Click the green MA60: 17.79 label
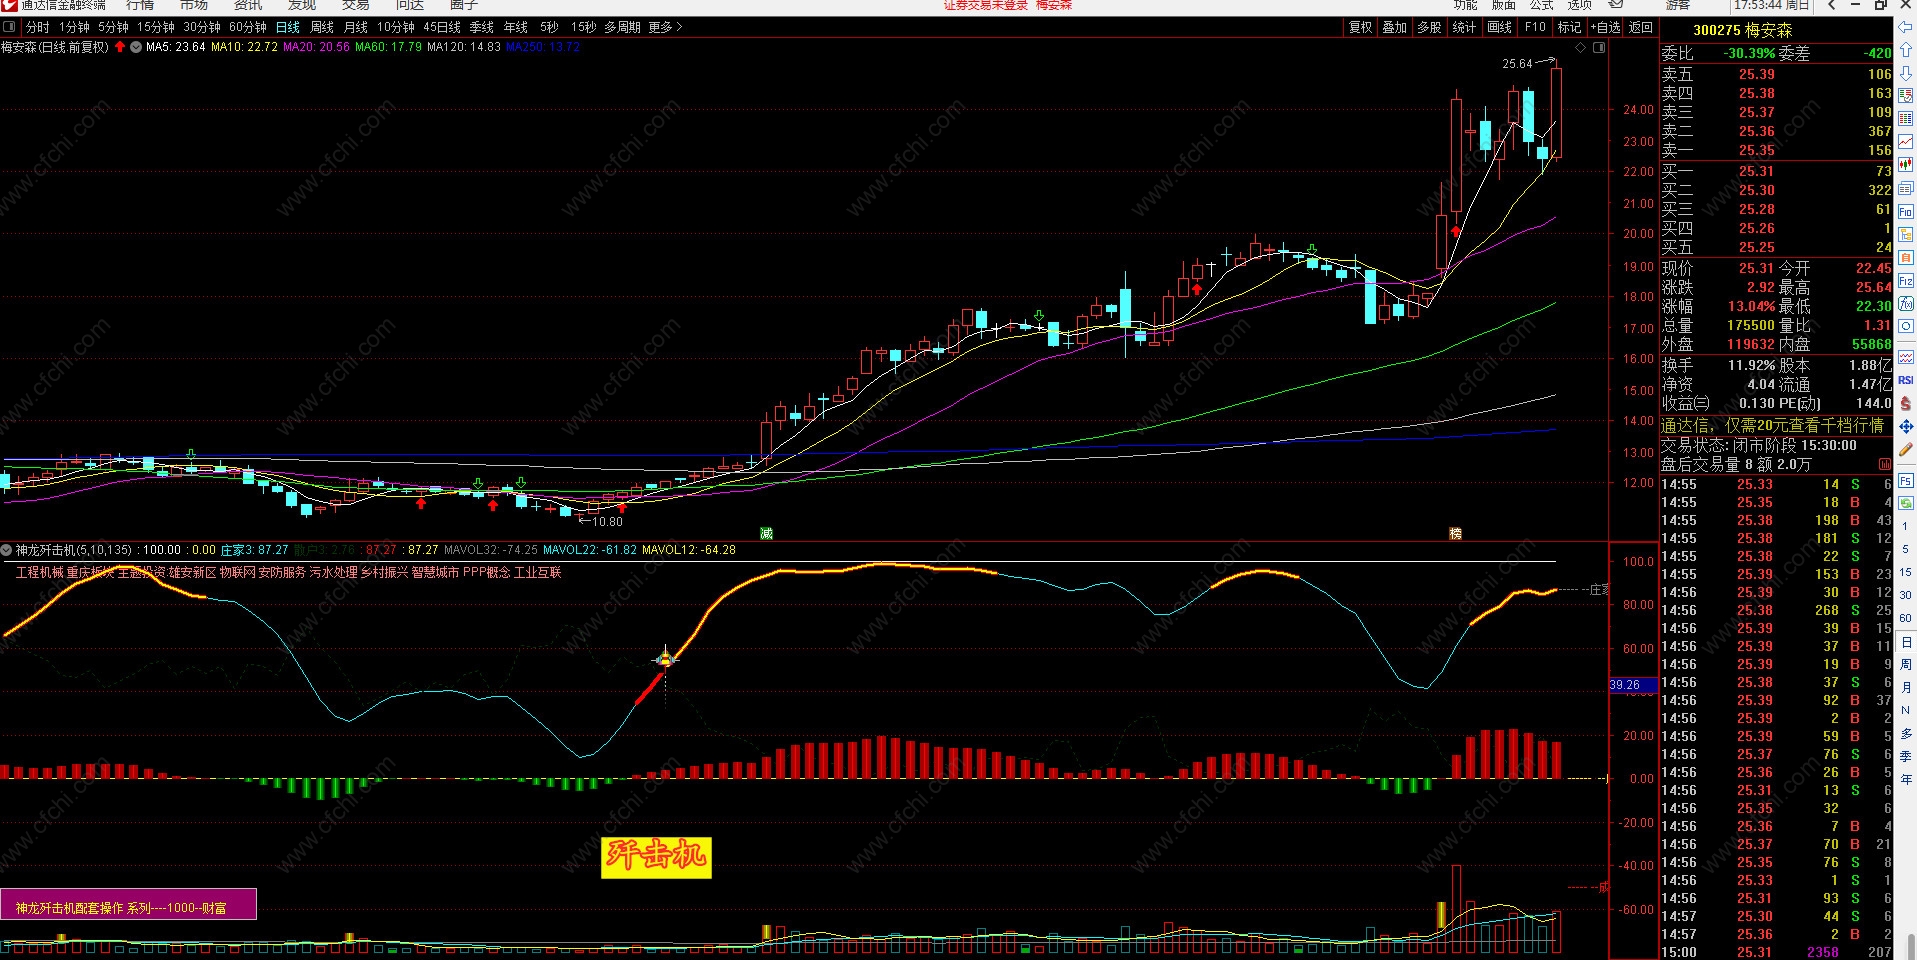 coord(388,47)
